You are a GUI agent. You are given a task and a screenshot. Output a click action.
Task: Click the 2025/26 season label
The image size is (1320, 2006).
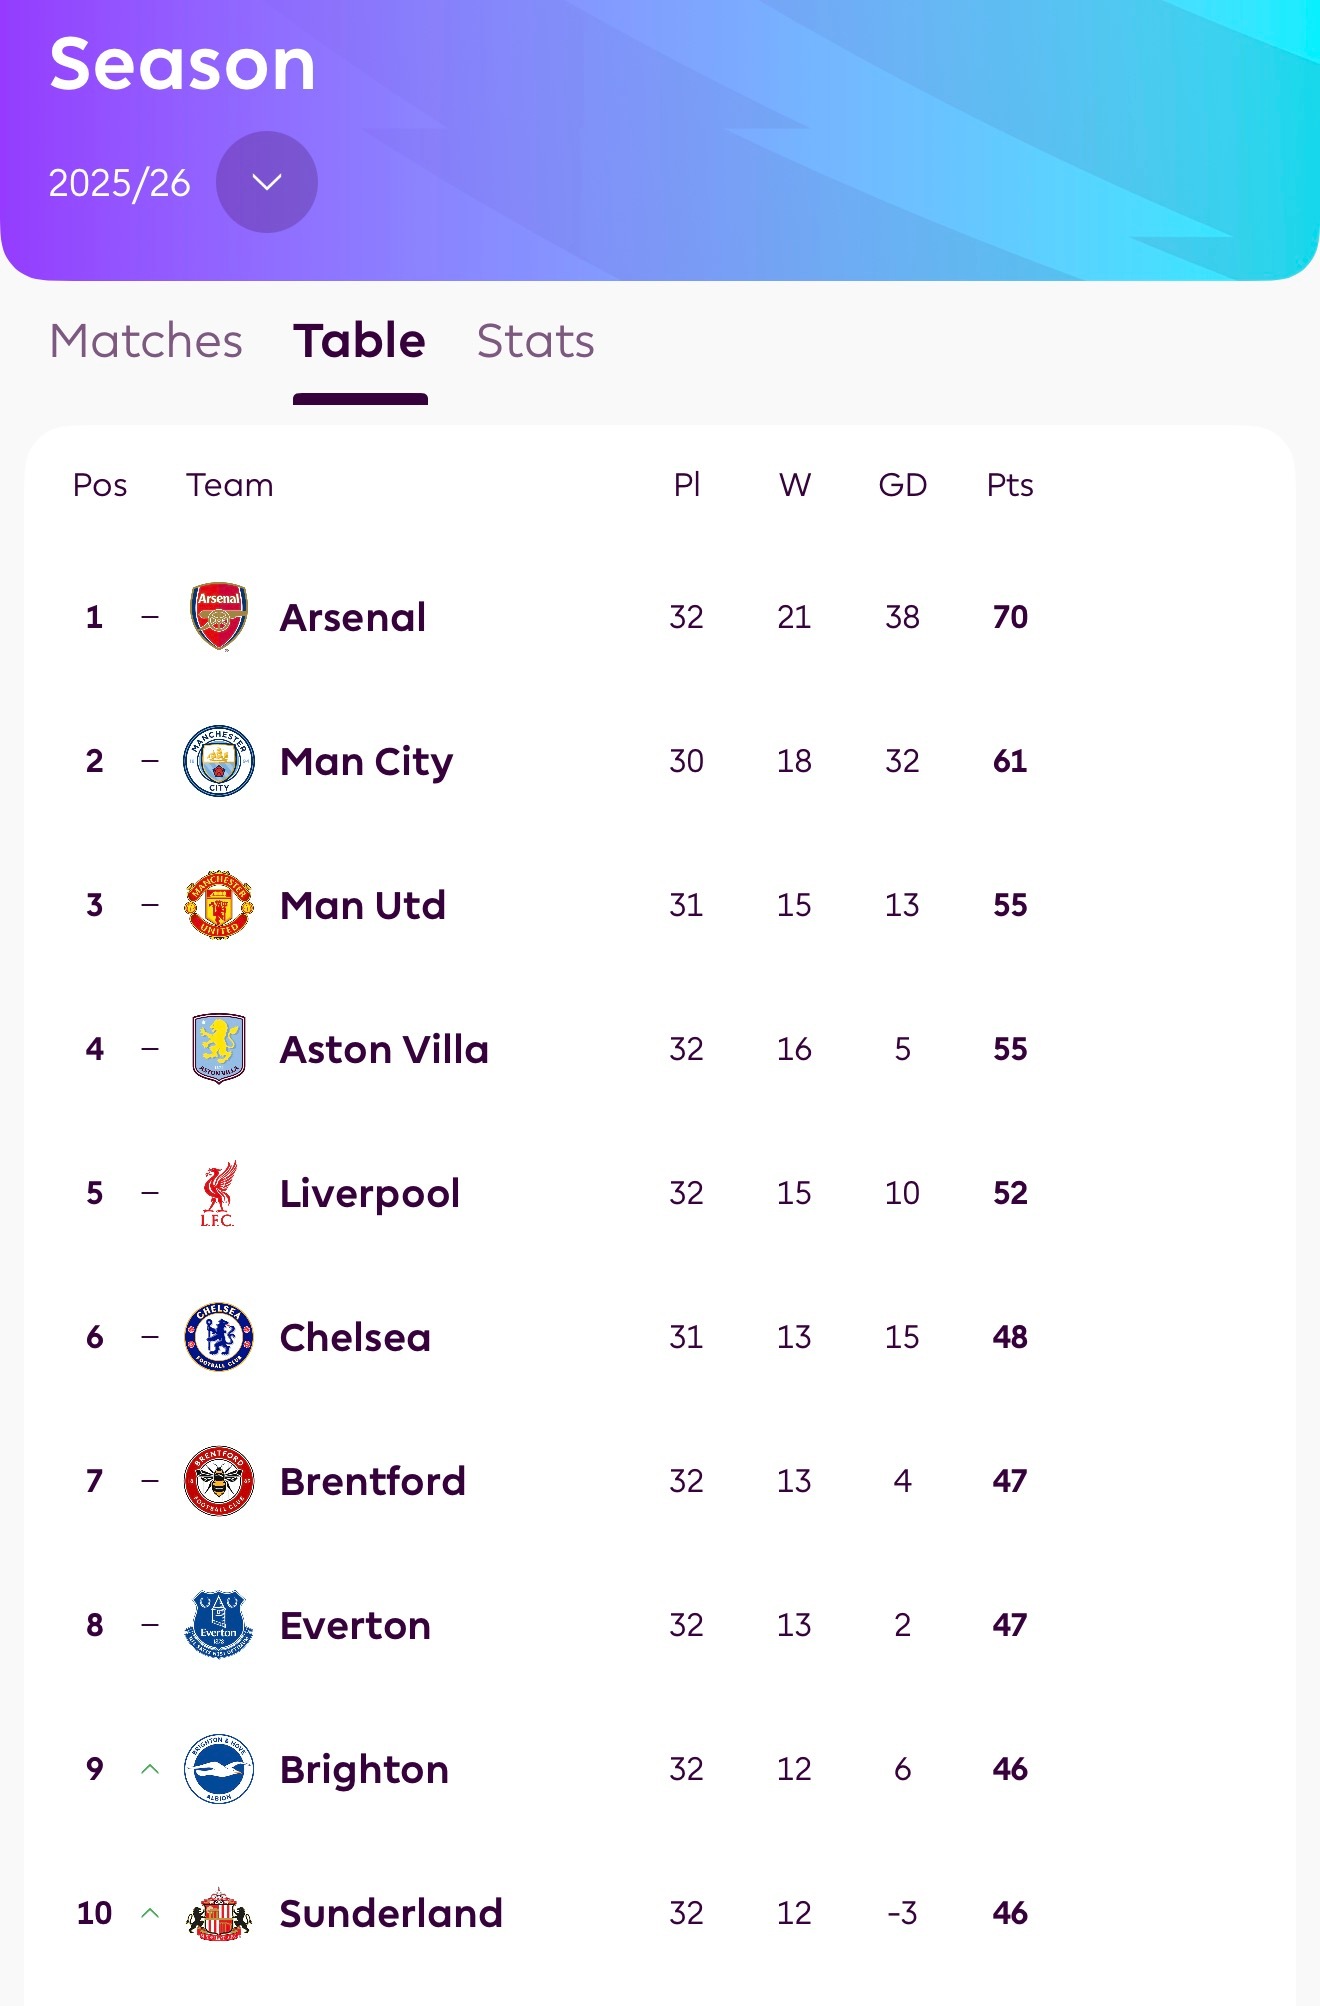click(x=119, y=183)
